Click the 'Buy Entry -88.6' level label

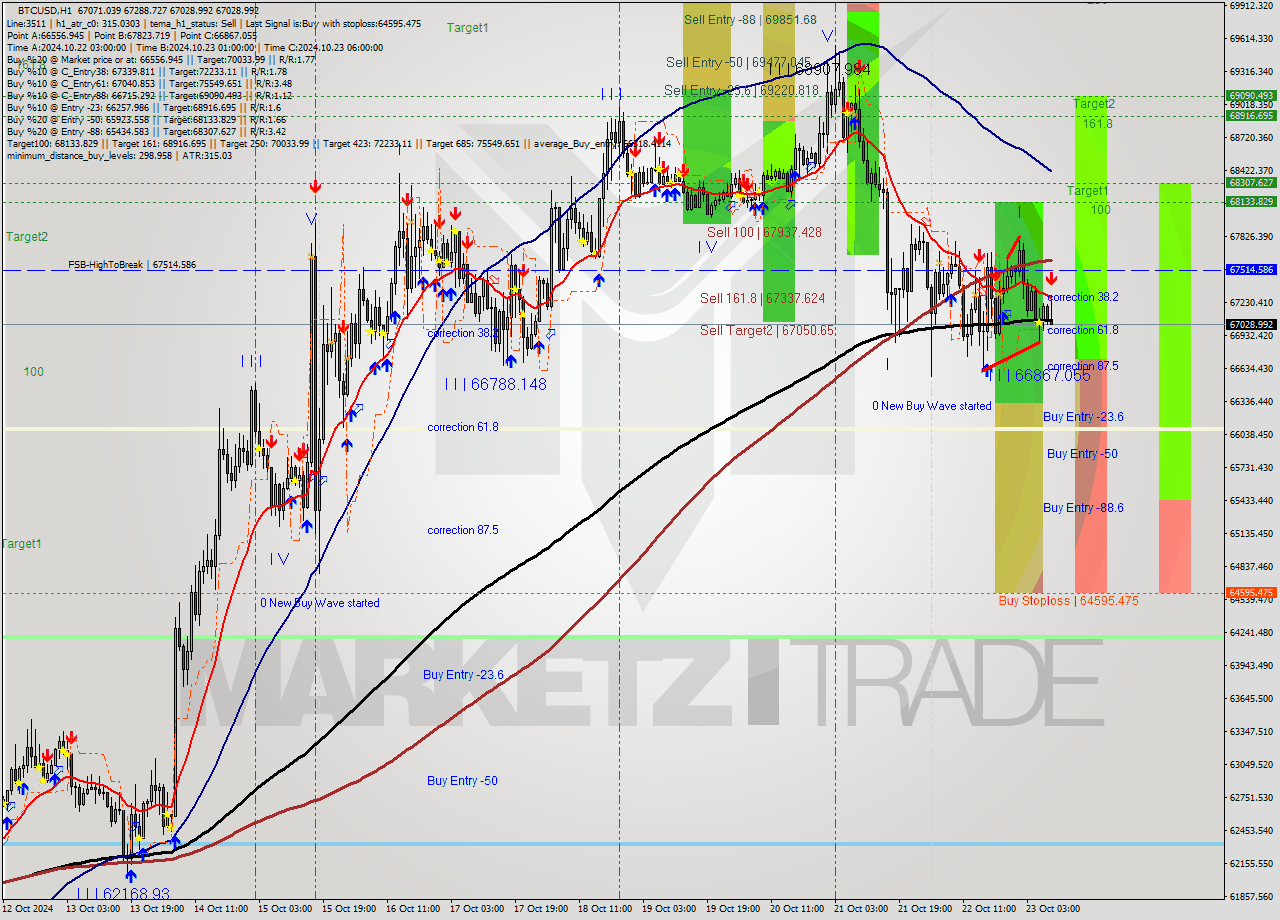pos(1083,508)
